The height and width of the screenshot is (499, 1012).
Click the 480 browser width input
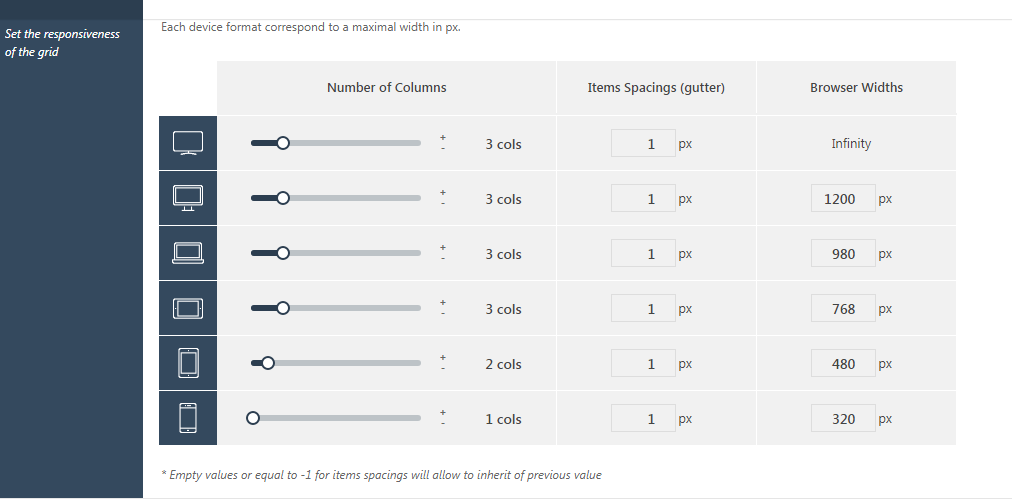[x=843, y=363]
